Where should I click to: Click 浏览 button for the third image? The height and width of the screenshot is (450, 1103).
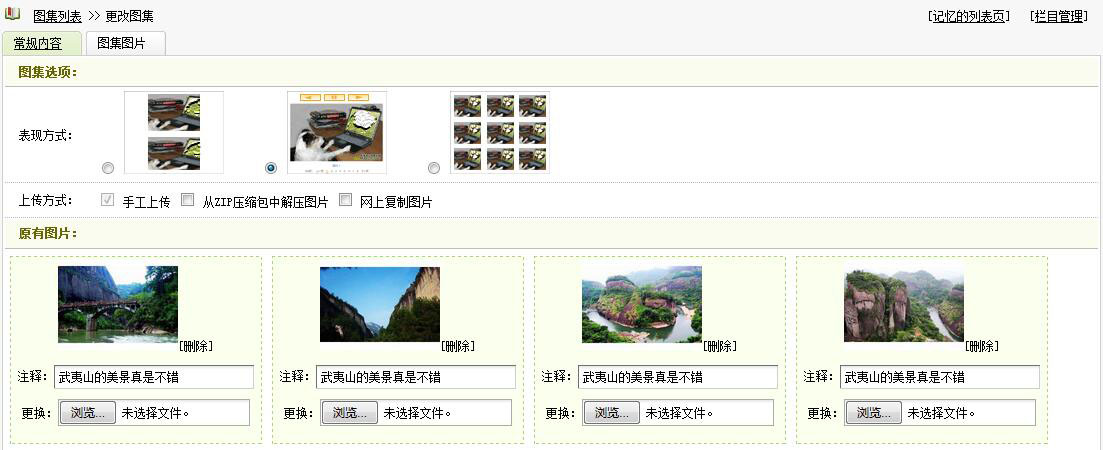(x=611, y=413)
